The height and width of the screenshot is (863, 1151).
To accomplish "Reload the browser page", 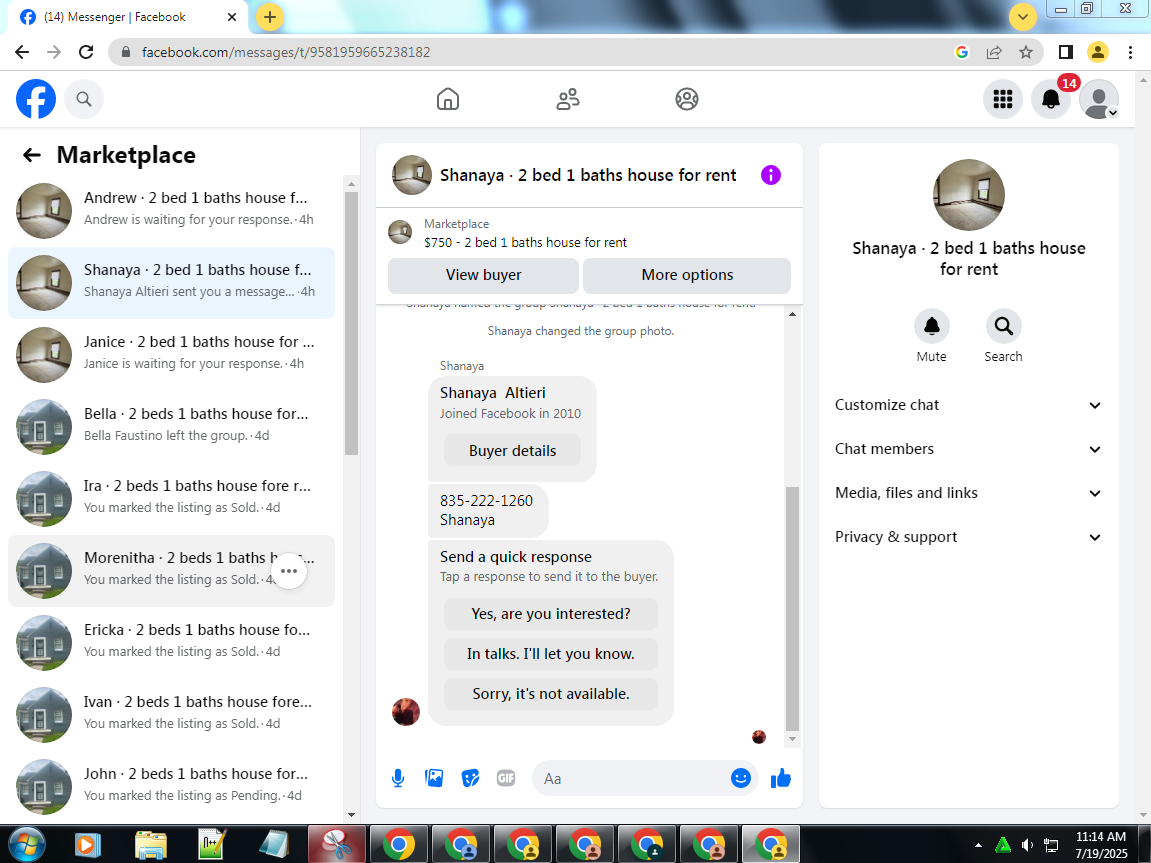I will click(86, 52).
